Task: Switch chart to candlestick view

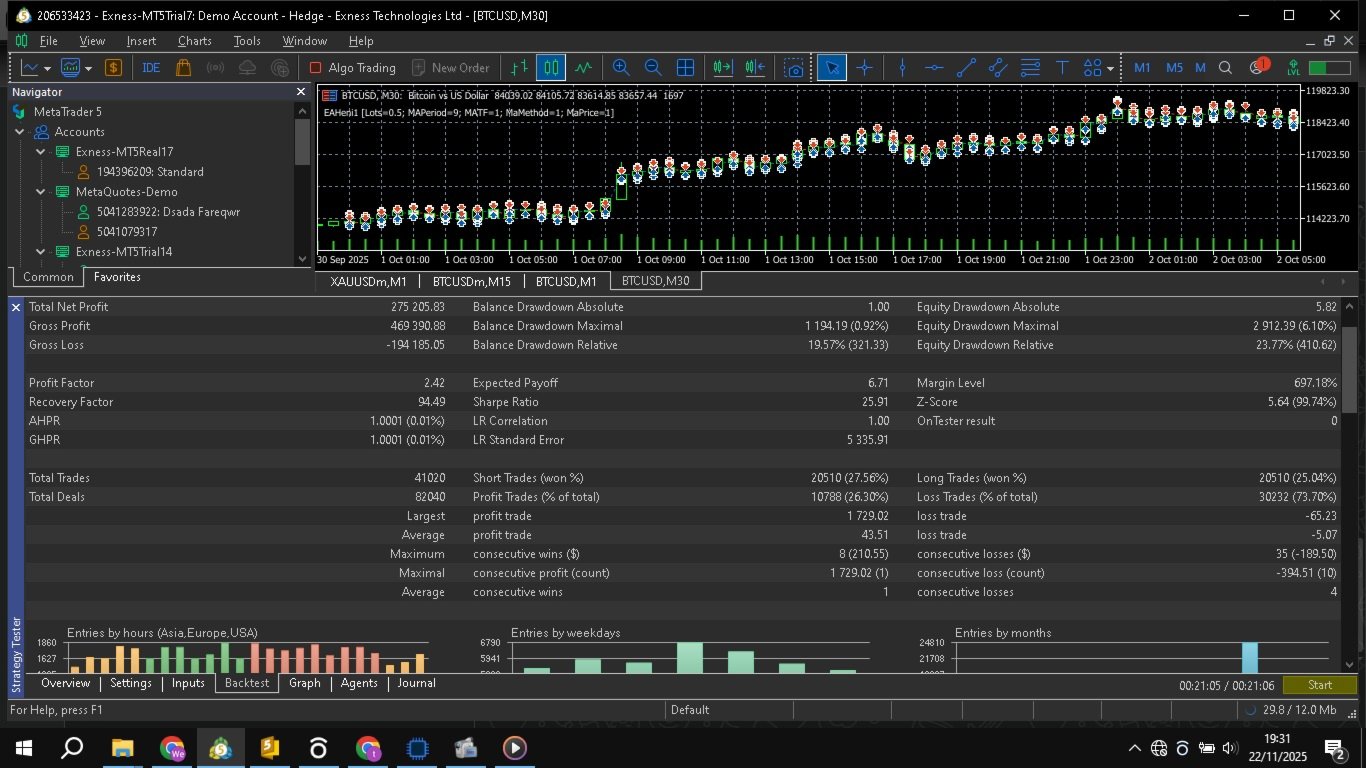Action: pos(551,68)
